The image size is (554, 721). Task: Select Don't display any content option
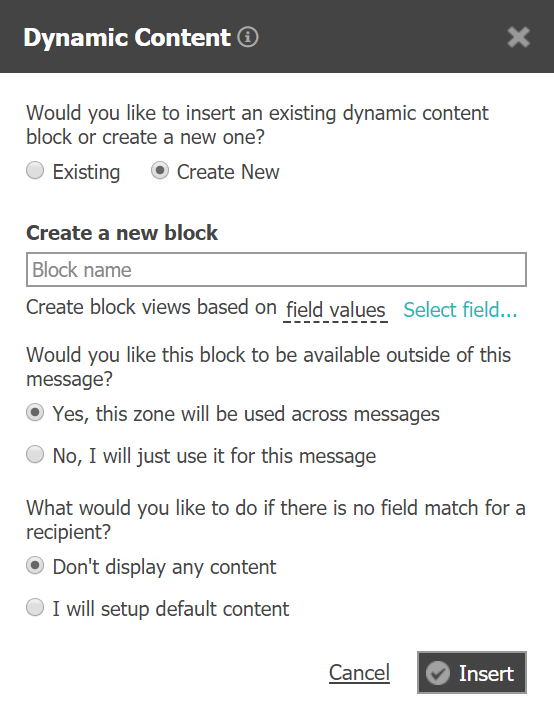[x=35, y=566]
